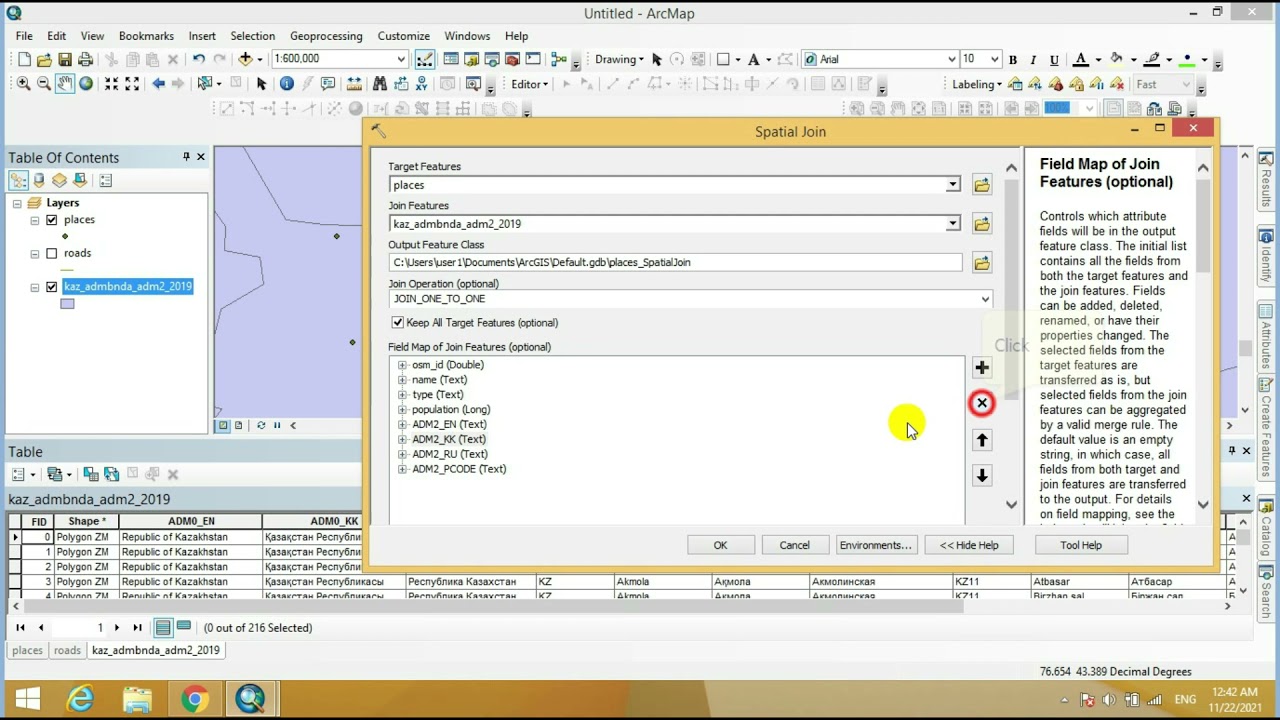Move field down with arrow icon

982,476
